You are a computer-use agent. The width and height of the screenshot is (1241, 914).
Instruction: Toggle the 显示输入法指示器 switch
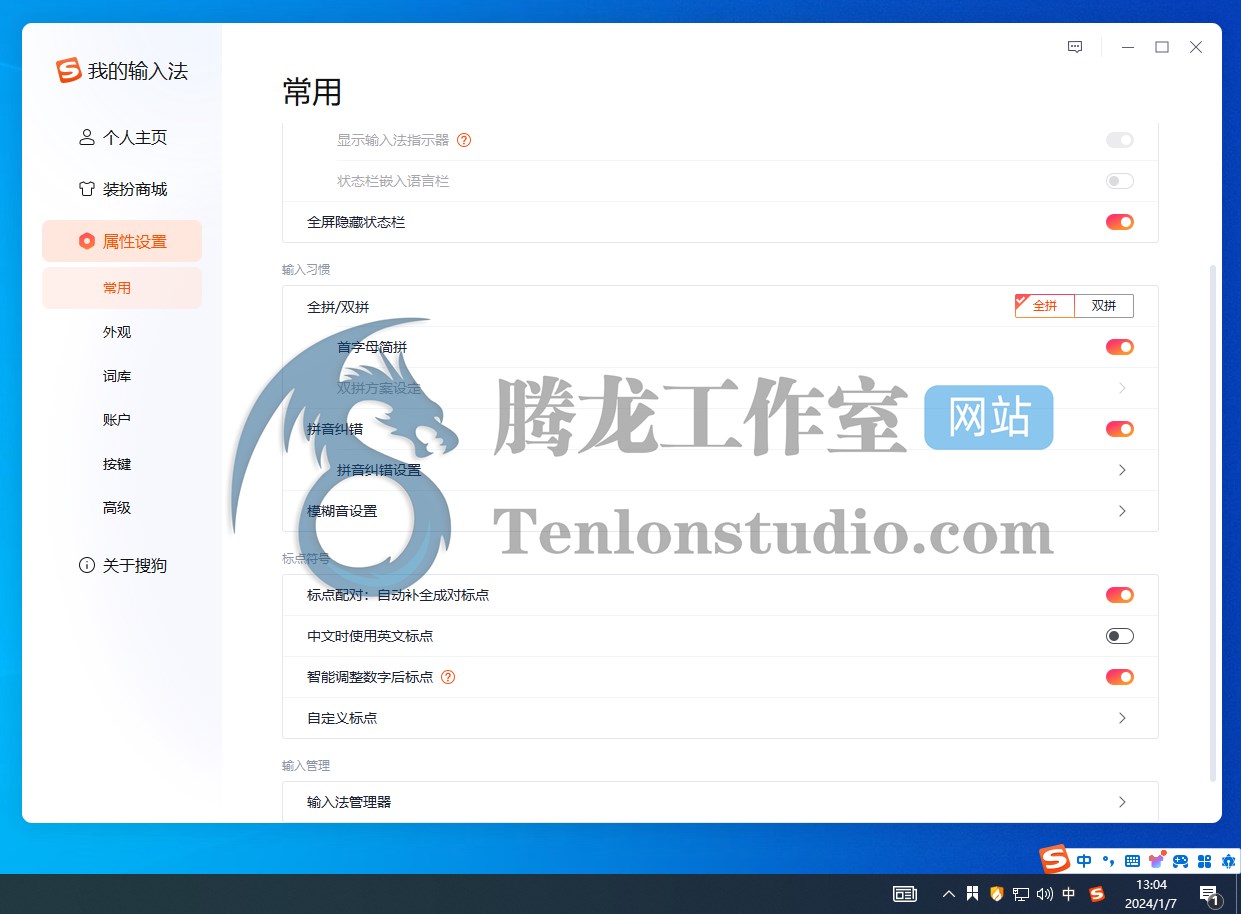[x=1120, y=140]
